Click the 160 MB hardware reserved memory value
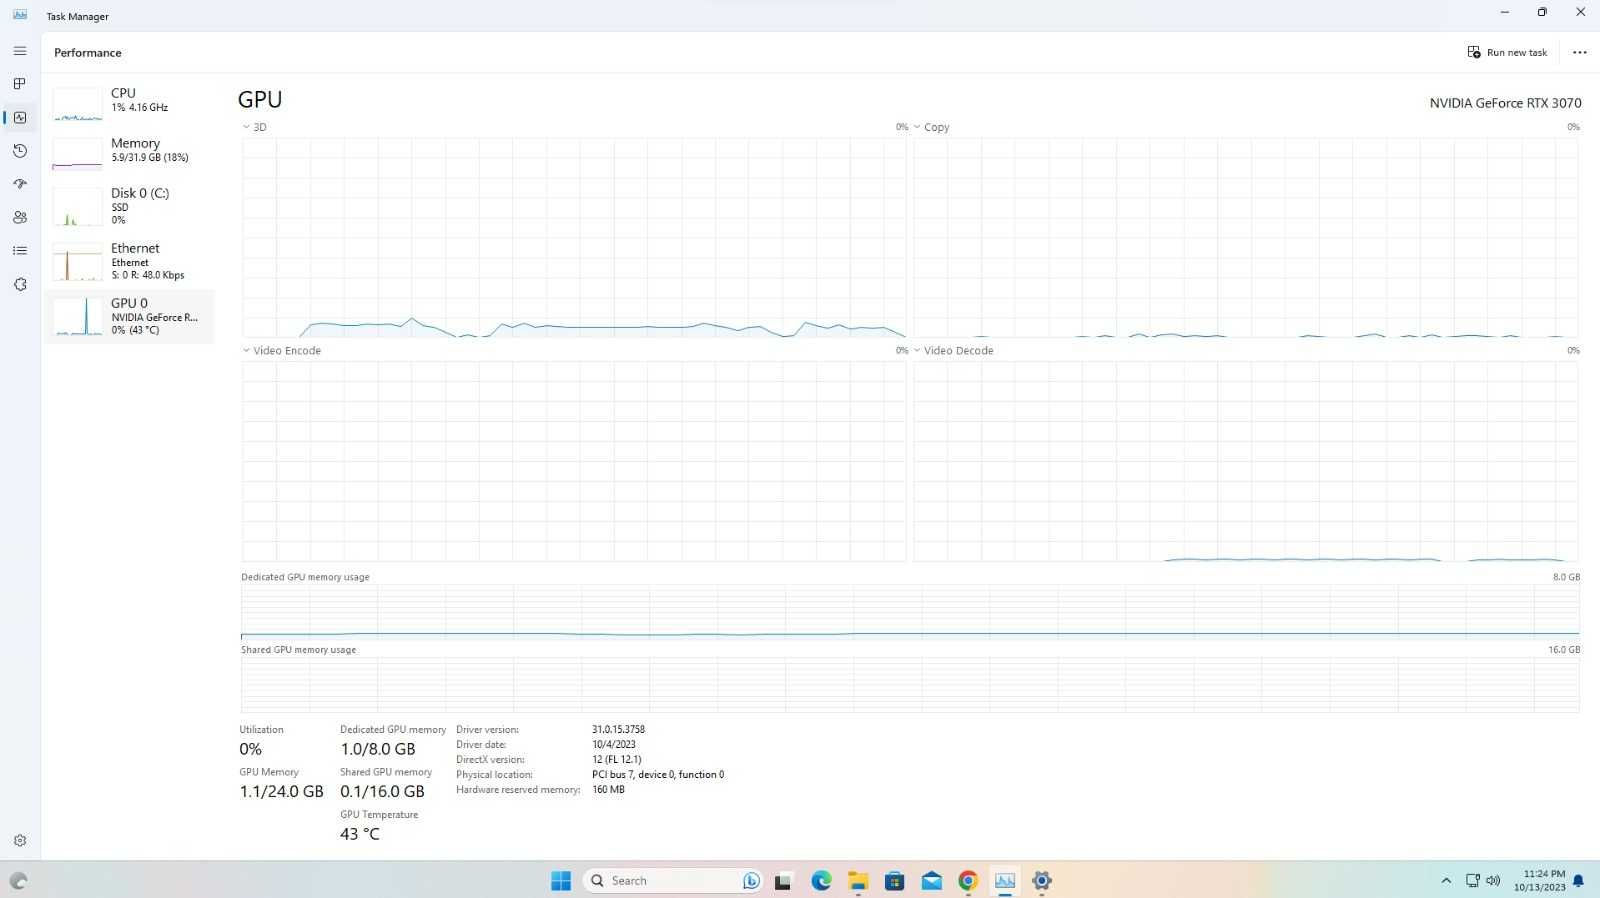This screenshot has height=898, width=1600. (608, 789)
